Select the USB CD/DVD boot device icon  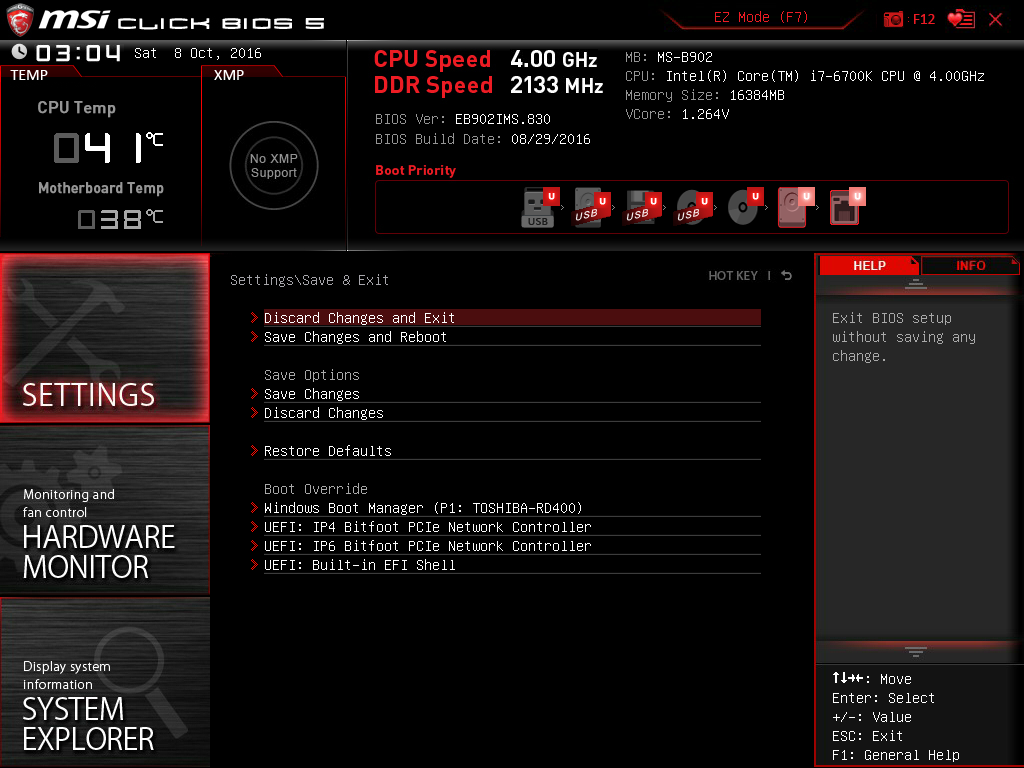pyautogui.click(x=694, y=207)
